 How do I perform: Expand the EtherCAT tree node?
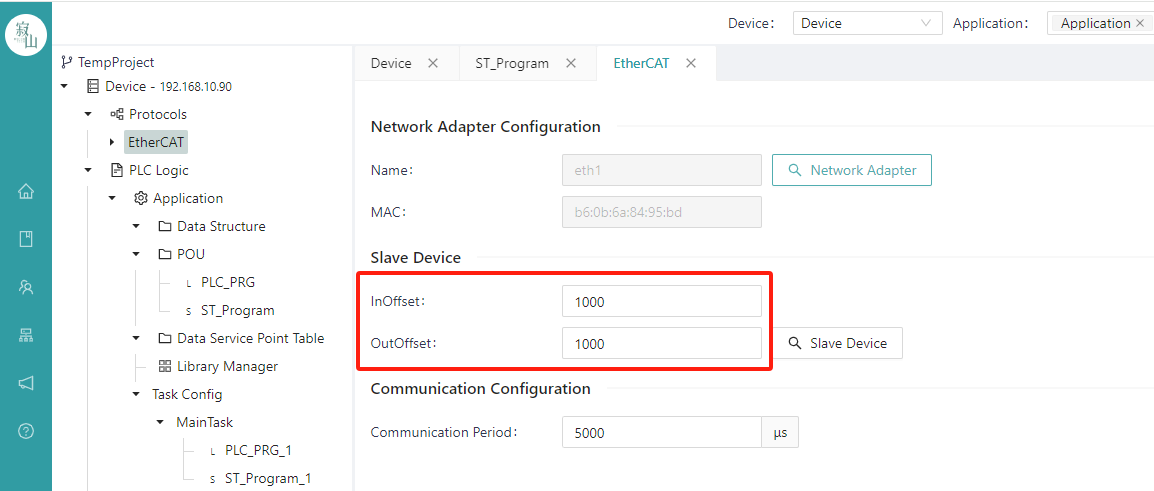(111, 142)
